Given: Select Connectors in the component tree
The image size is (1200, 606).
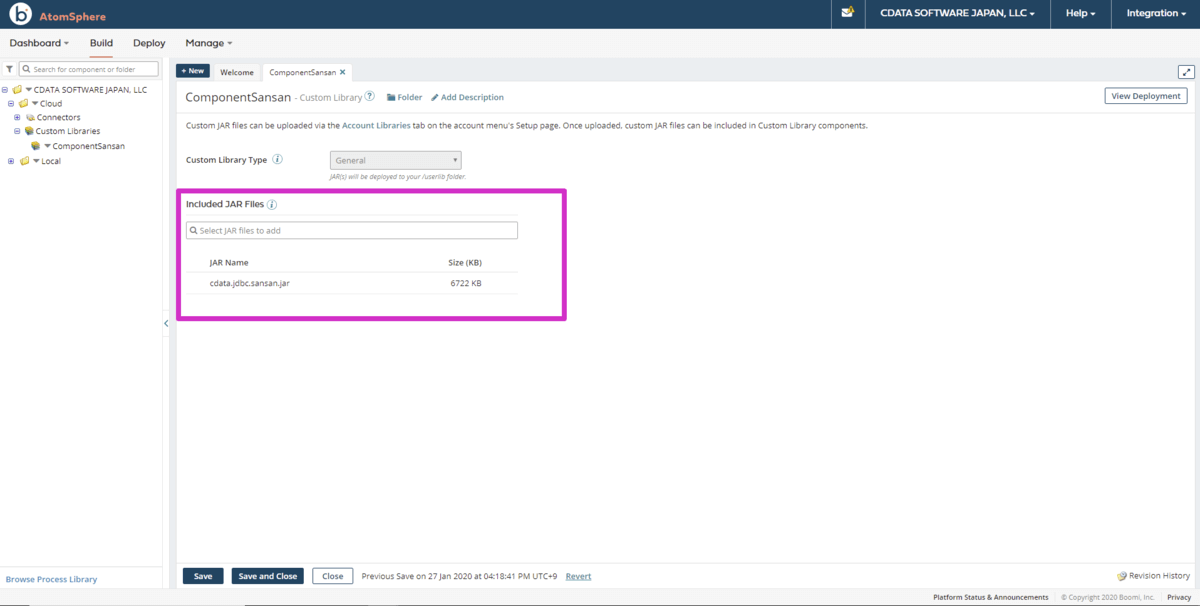Looking at the screenshot, I should click(x=59, y=118).
